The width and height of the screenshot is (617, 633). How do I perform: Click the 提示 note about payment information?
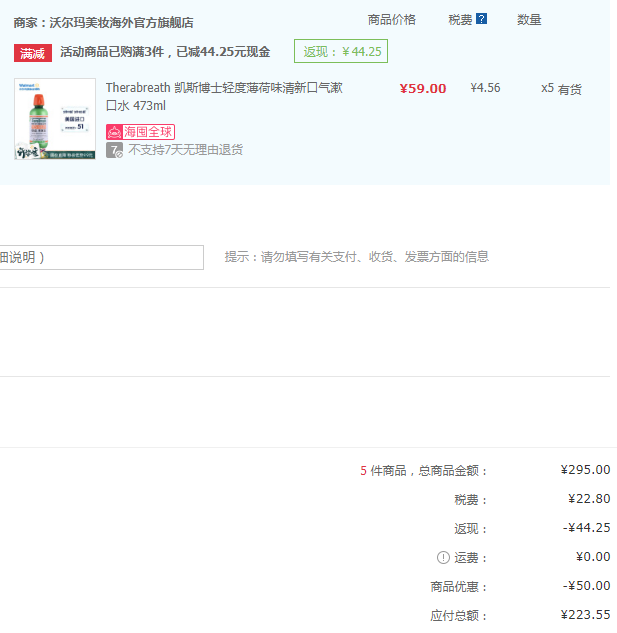(x=357, y=257)
